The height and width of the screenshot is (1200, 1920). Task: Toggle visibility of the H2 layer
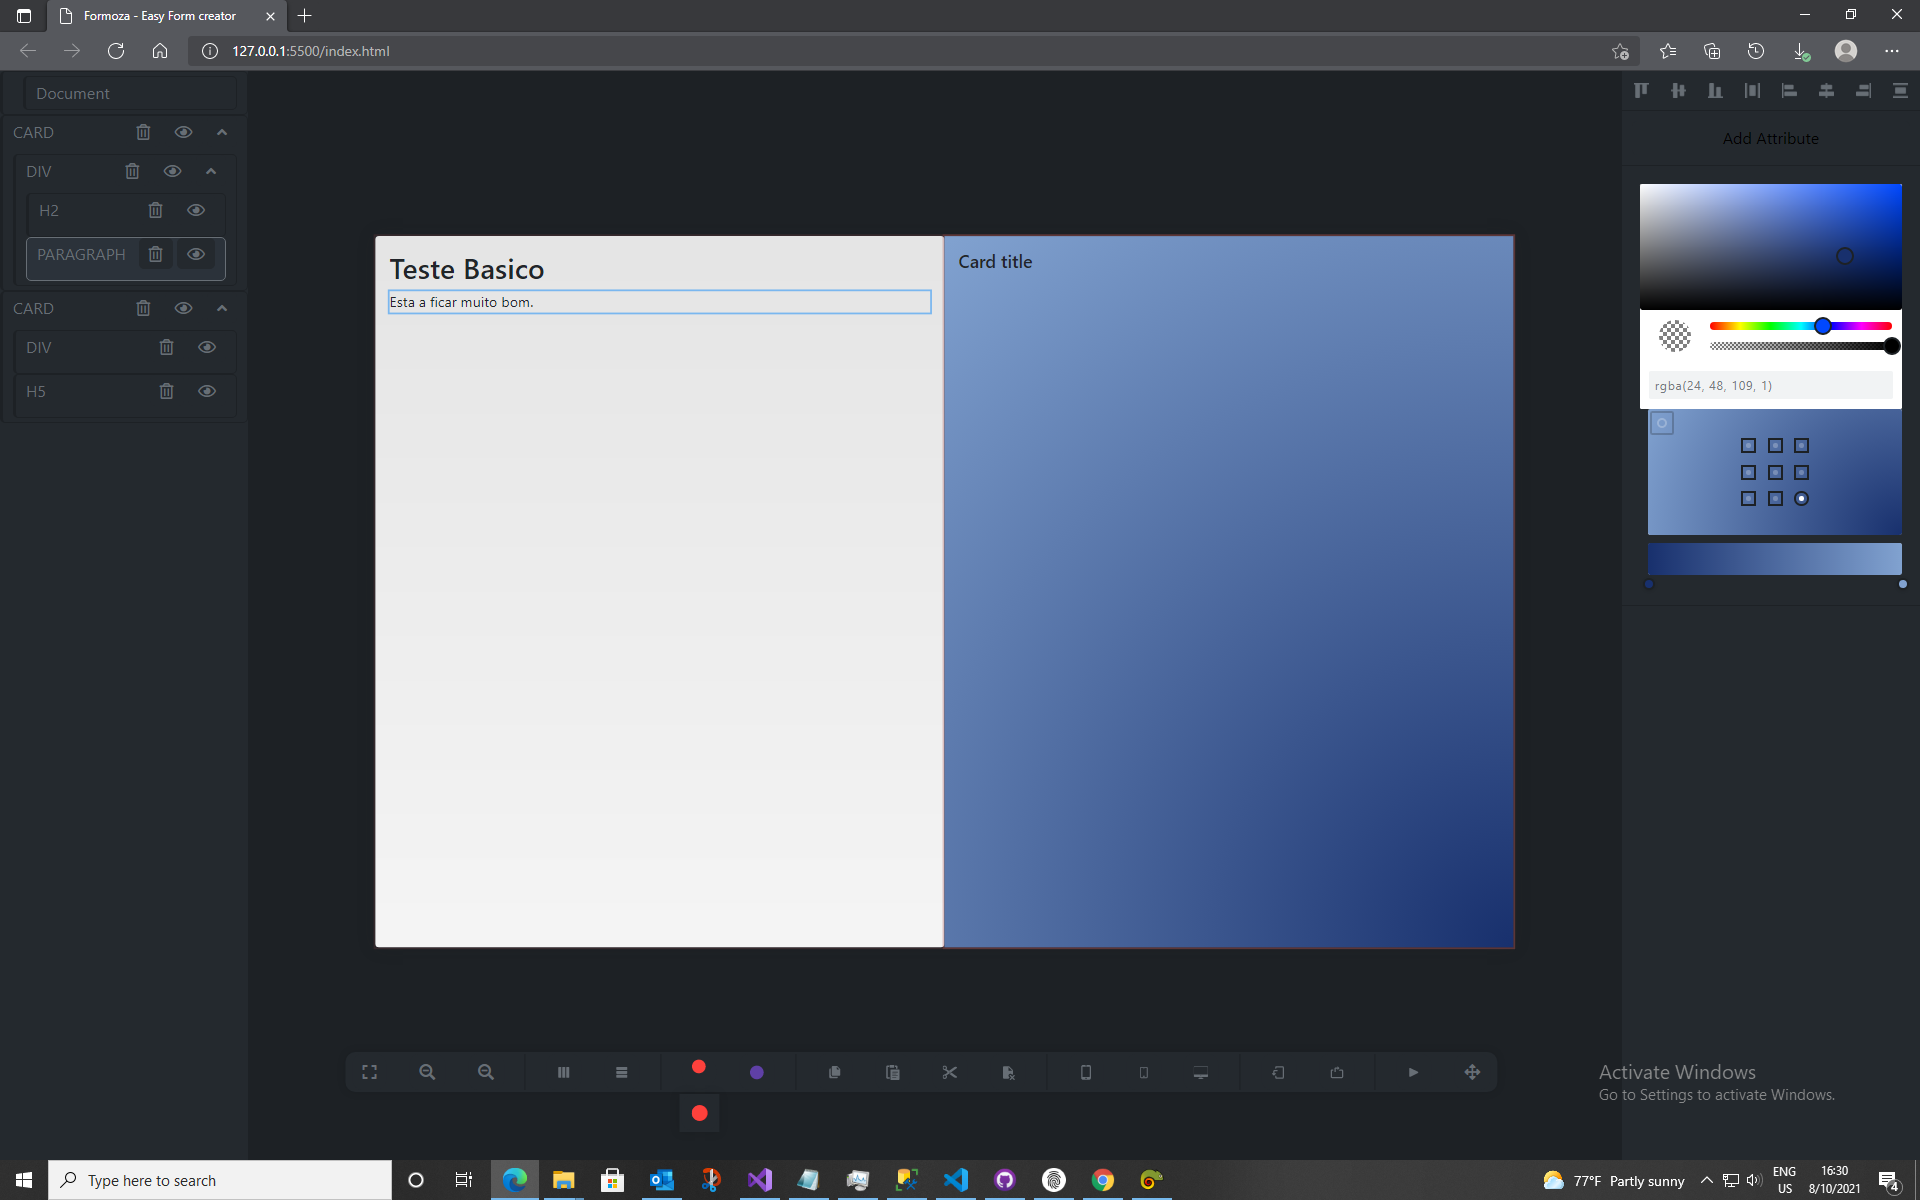pos(196,210)
